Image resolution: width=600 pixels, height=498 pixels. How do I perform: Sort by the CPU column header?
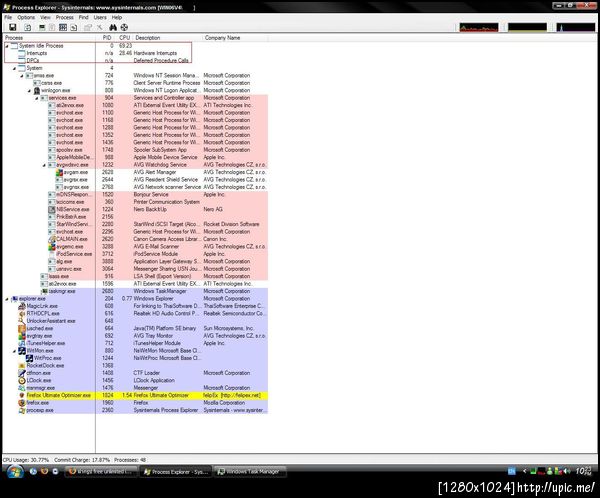(x=125, y=38)
